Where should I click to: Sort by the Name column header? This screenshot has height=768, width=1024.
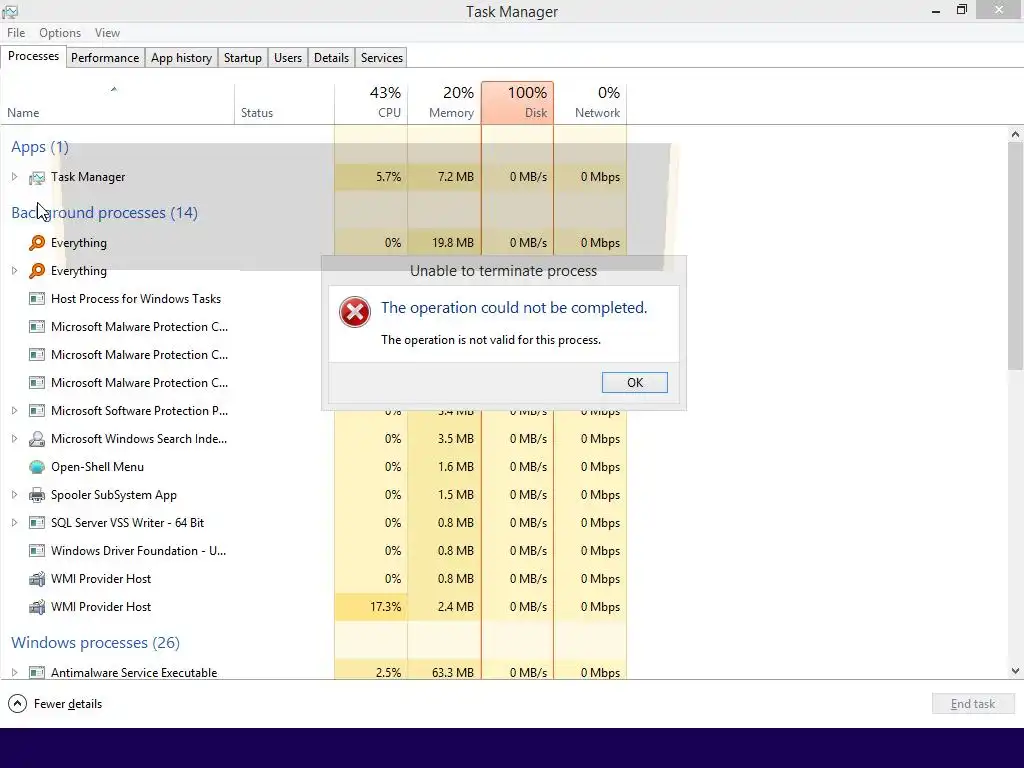(x=118, y=103)
